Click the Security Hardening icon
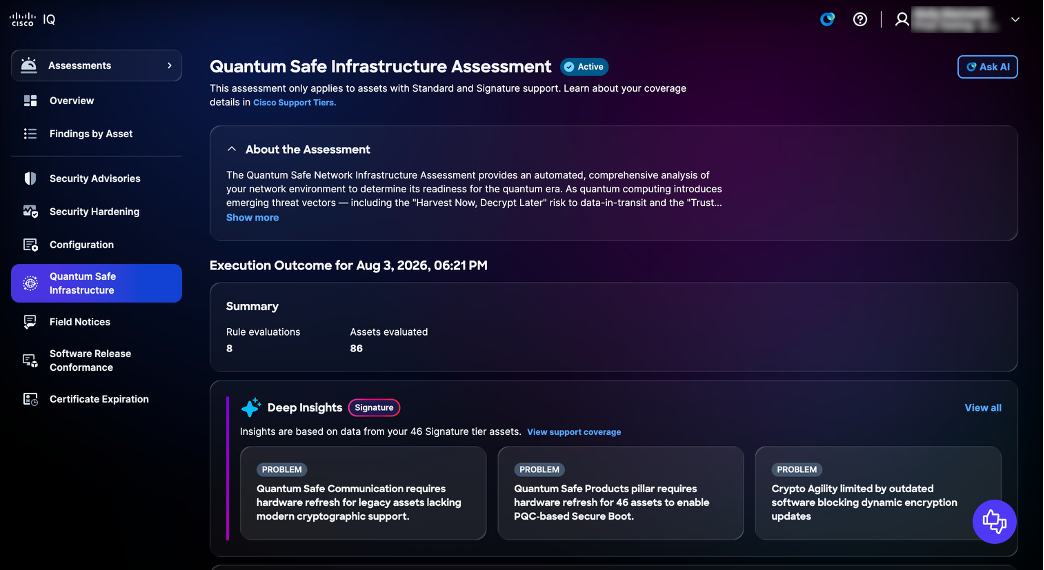 30,212
